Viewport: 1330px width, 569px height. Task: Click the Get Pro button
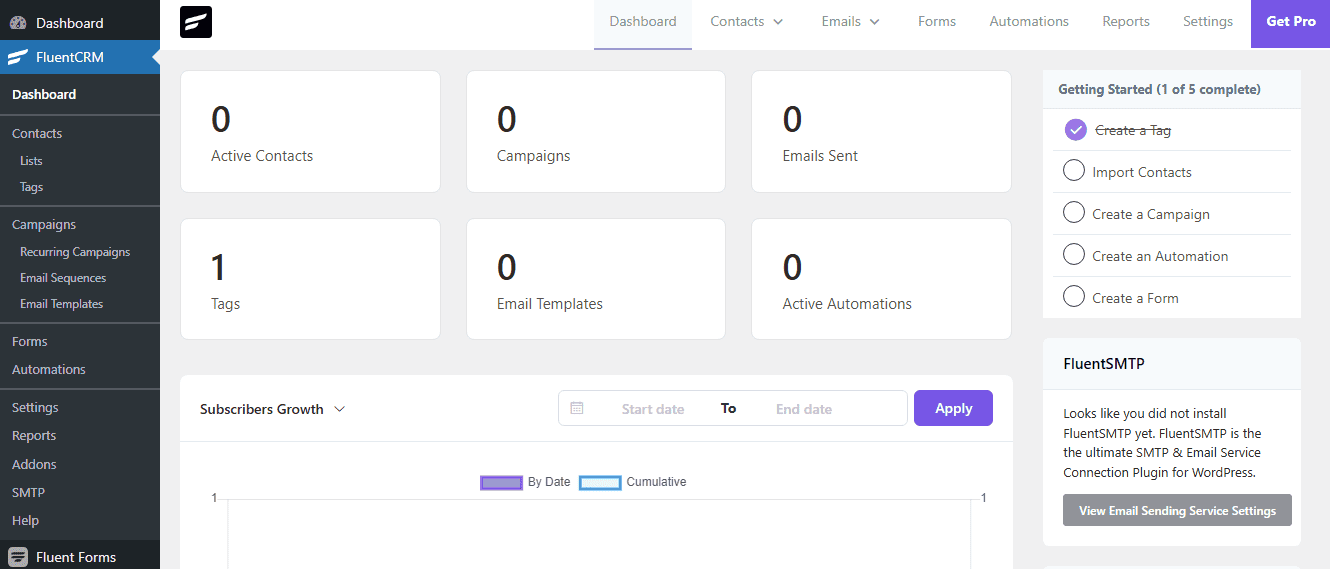pos(1291,24)
